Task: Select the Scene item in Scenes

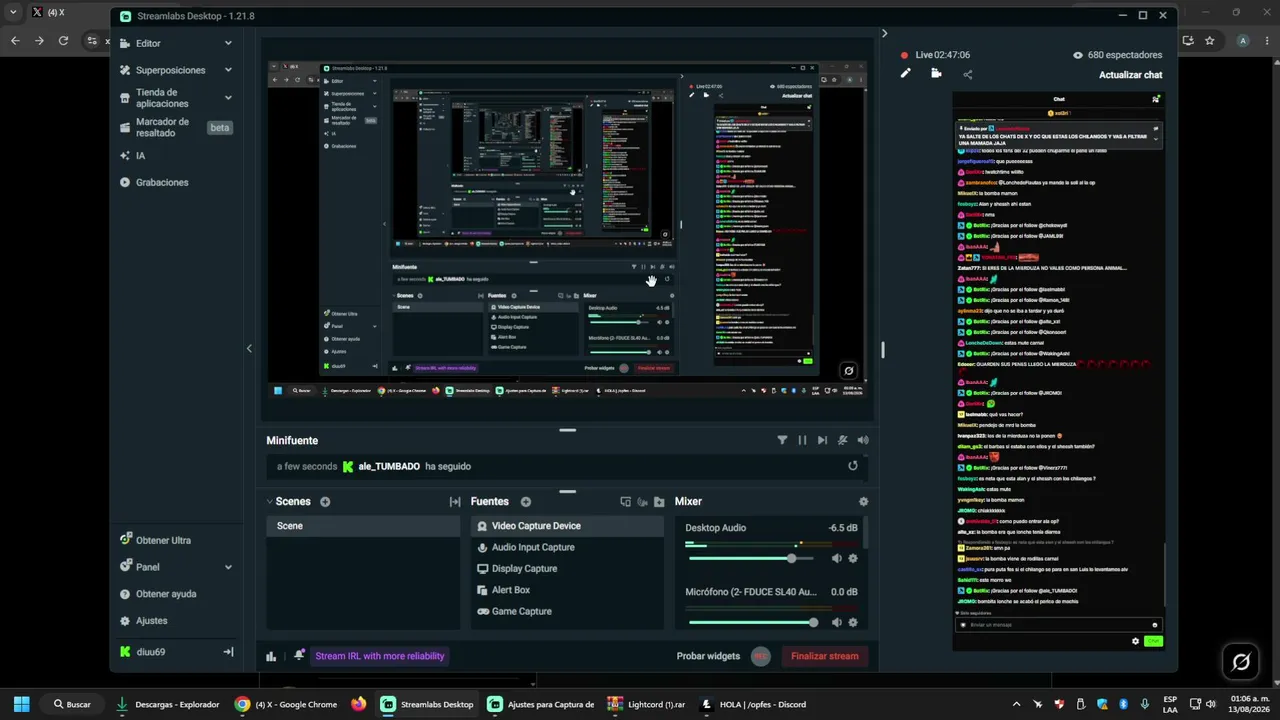Action: point(363,526)
